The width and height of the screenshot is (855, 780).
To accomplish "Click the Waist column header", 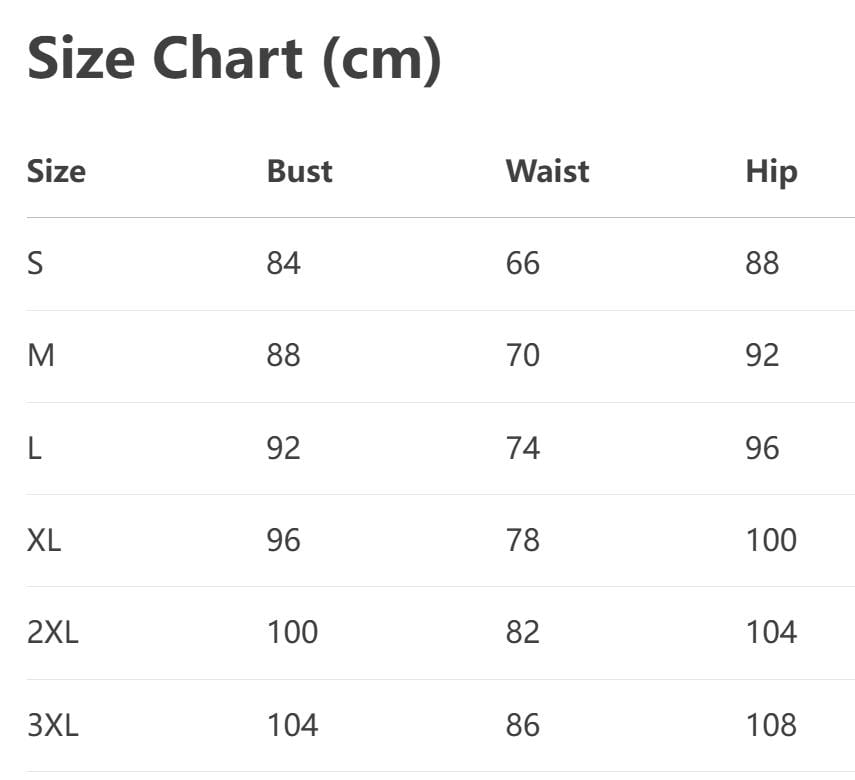I will click(547, 171).
